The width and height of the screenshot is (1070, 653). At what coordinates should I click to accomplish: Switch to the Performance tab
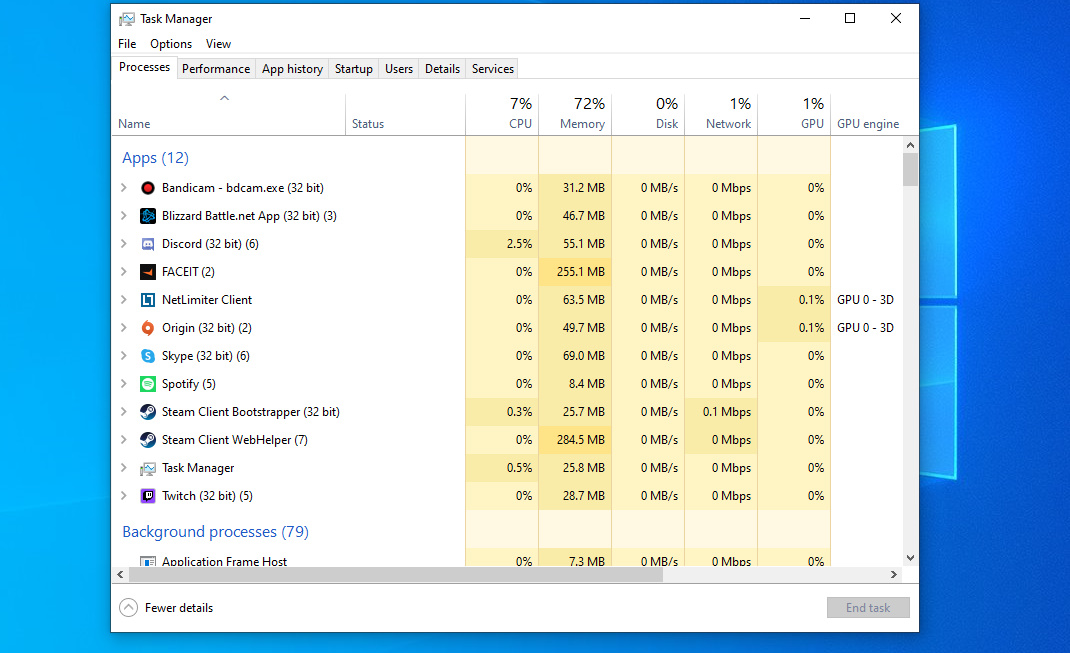pyautogui.click(x=216, y=69)
